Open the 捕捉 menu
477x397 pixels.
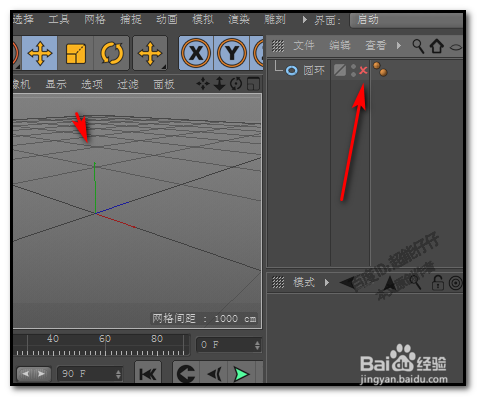click(131, 19)
